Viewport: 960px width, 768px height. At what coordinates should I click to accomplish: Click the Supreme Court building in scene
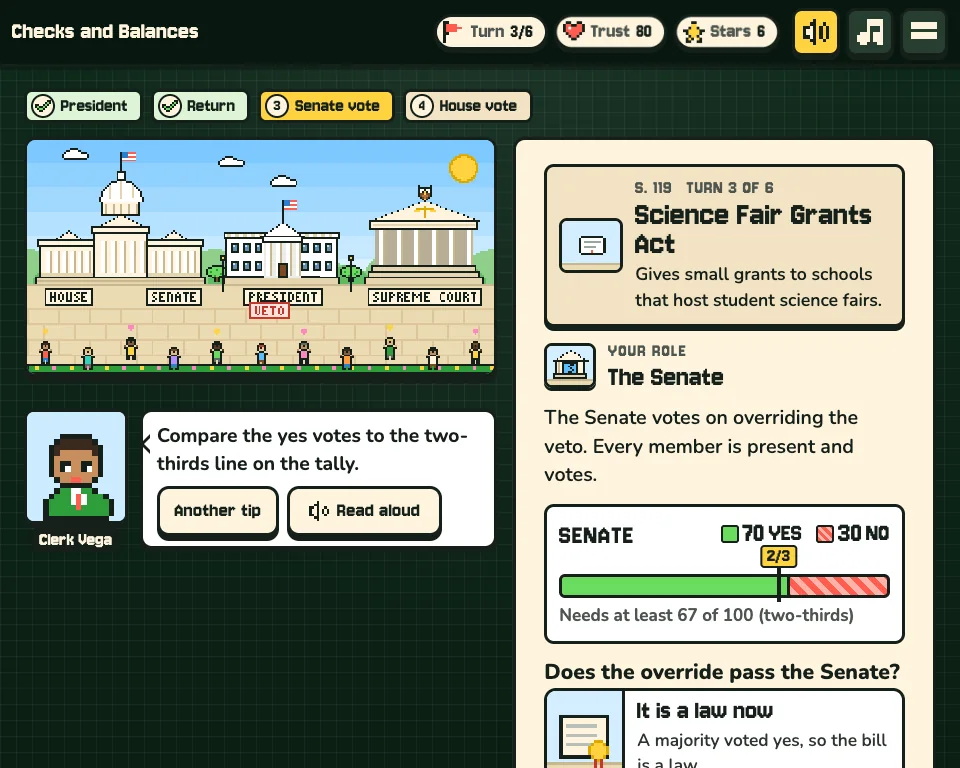[424, 244]
